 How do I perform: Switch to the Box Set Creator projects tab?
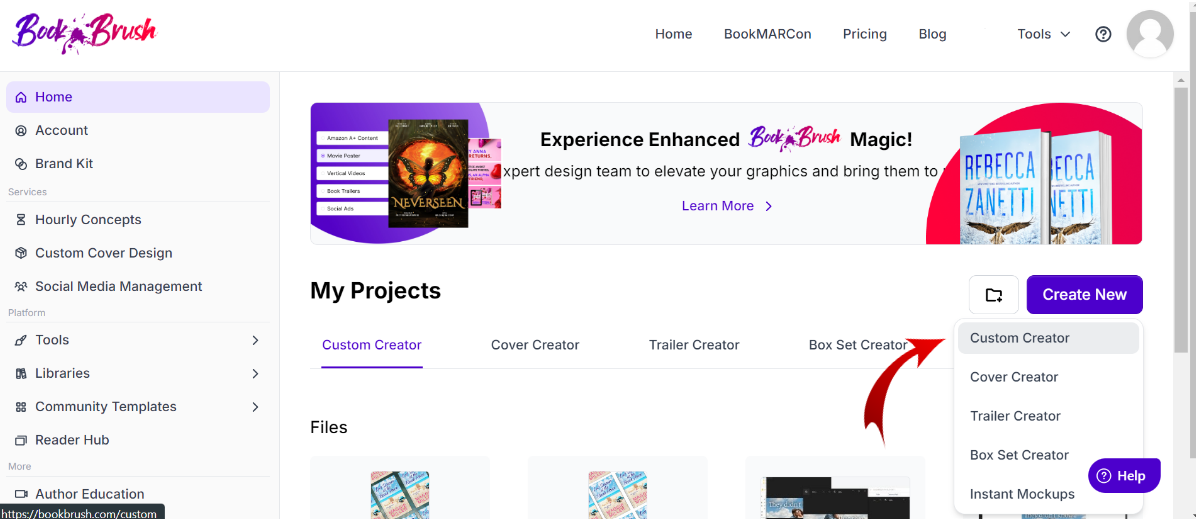pyautogui.click(x=858, y=345)
